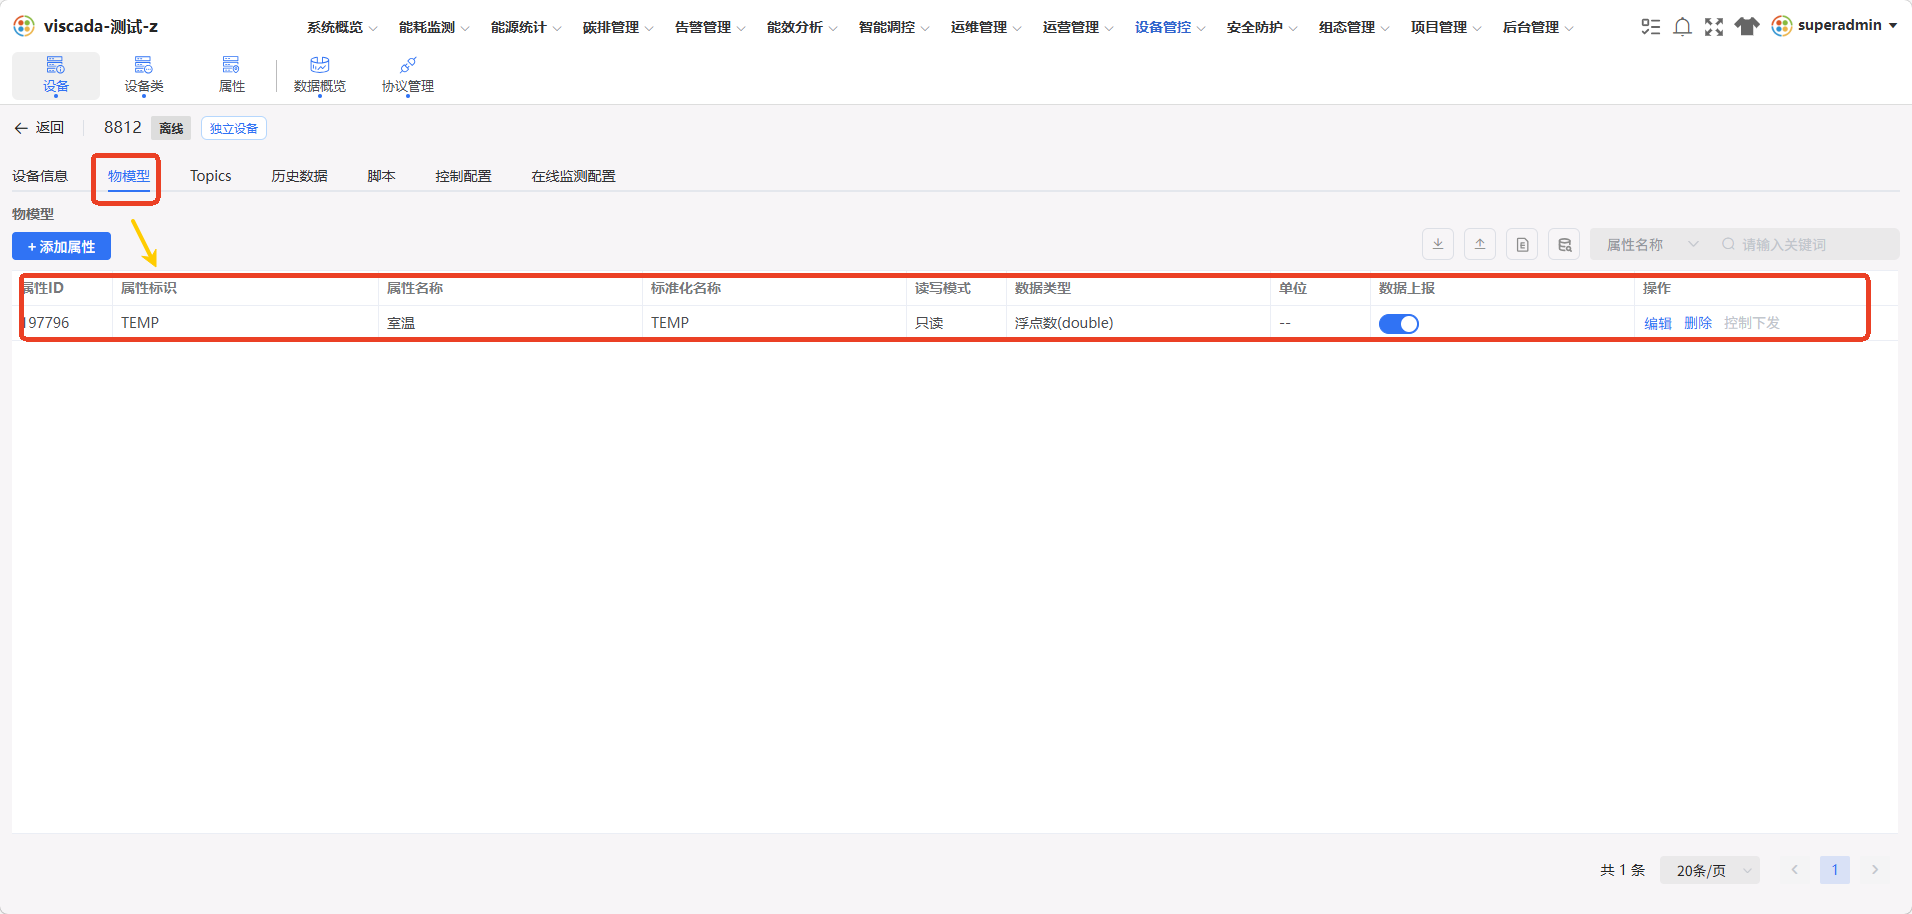Click the next page arrow
The width and height of the screenshot is (1912, 914).
coord(1875,870)
